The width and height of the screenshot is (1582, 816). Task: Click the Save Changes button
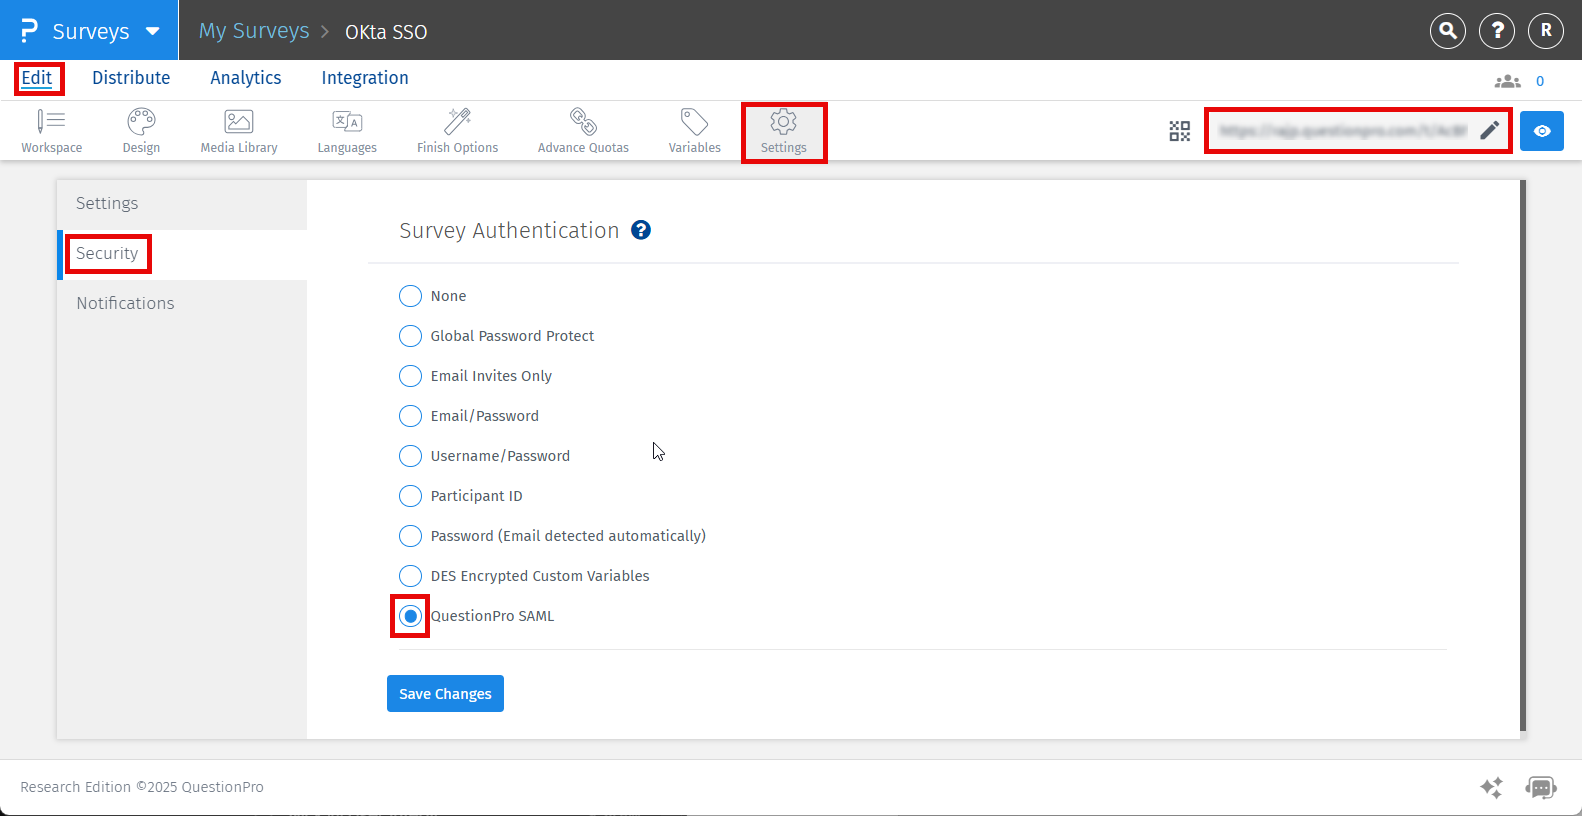tap(445, 694)
